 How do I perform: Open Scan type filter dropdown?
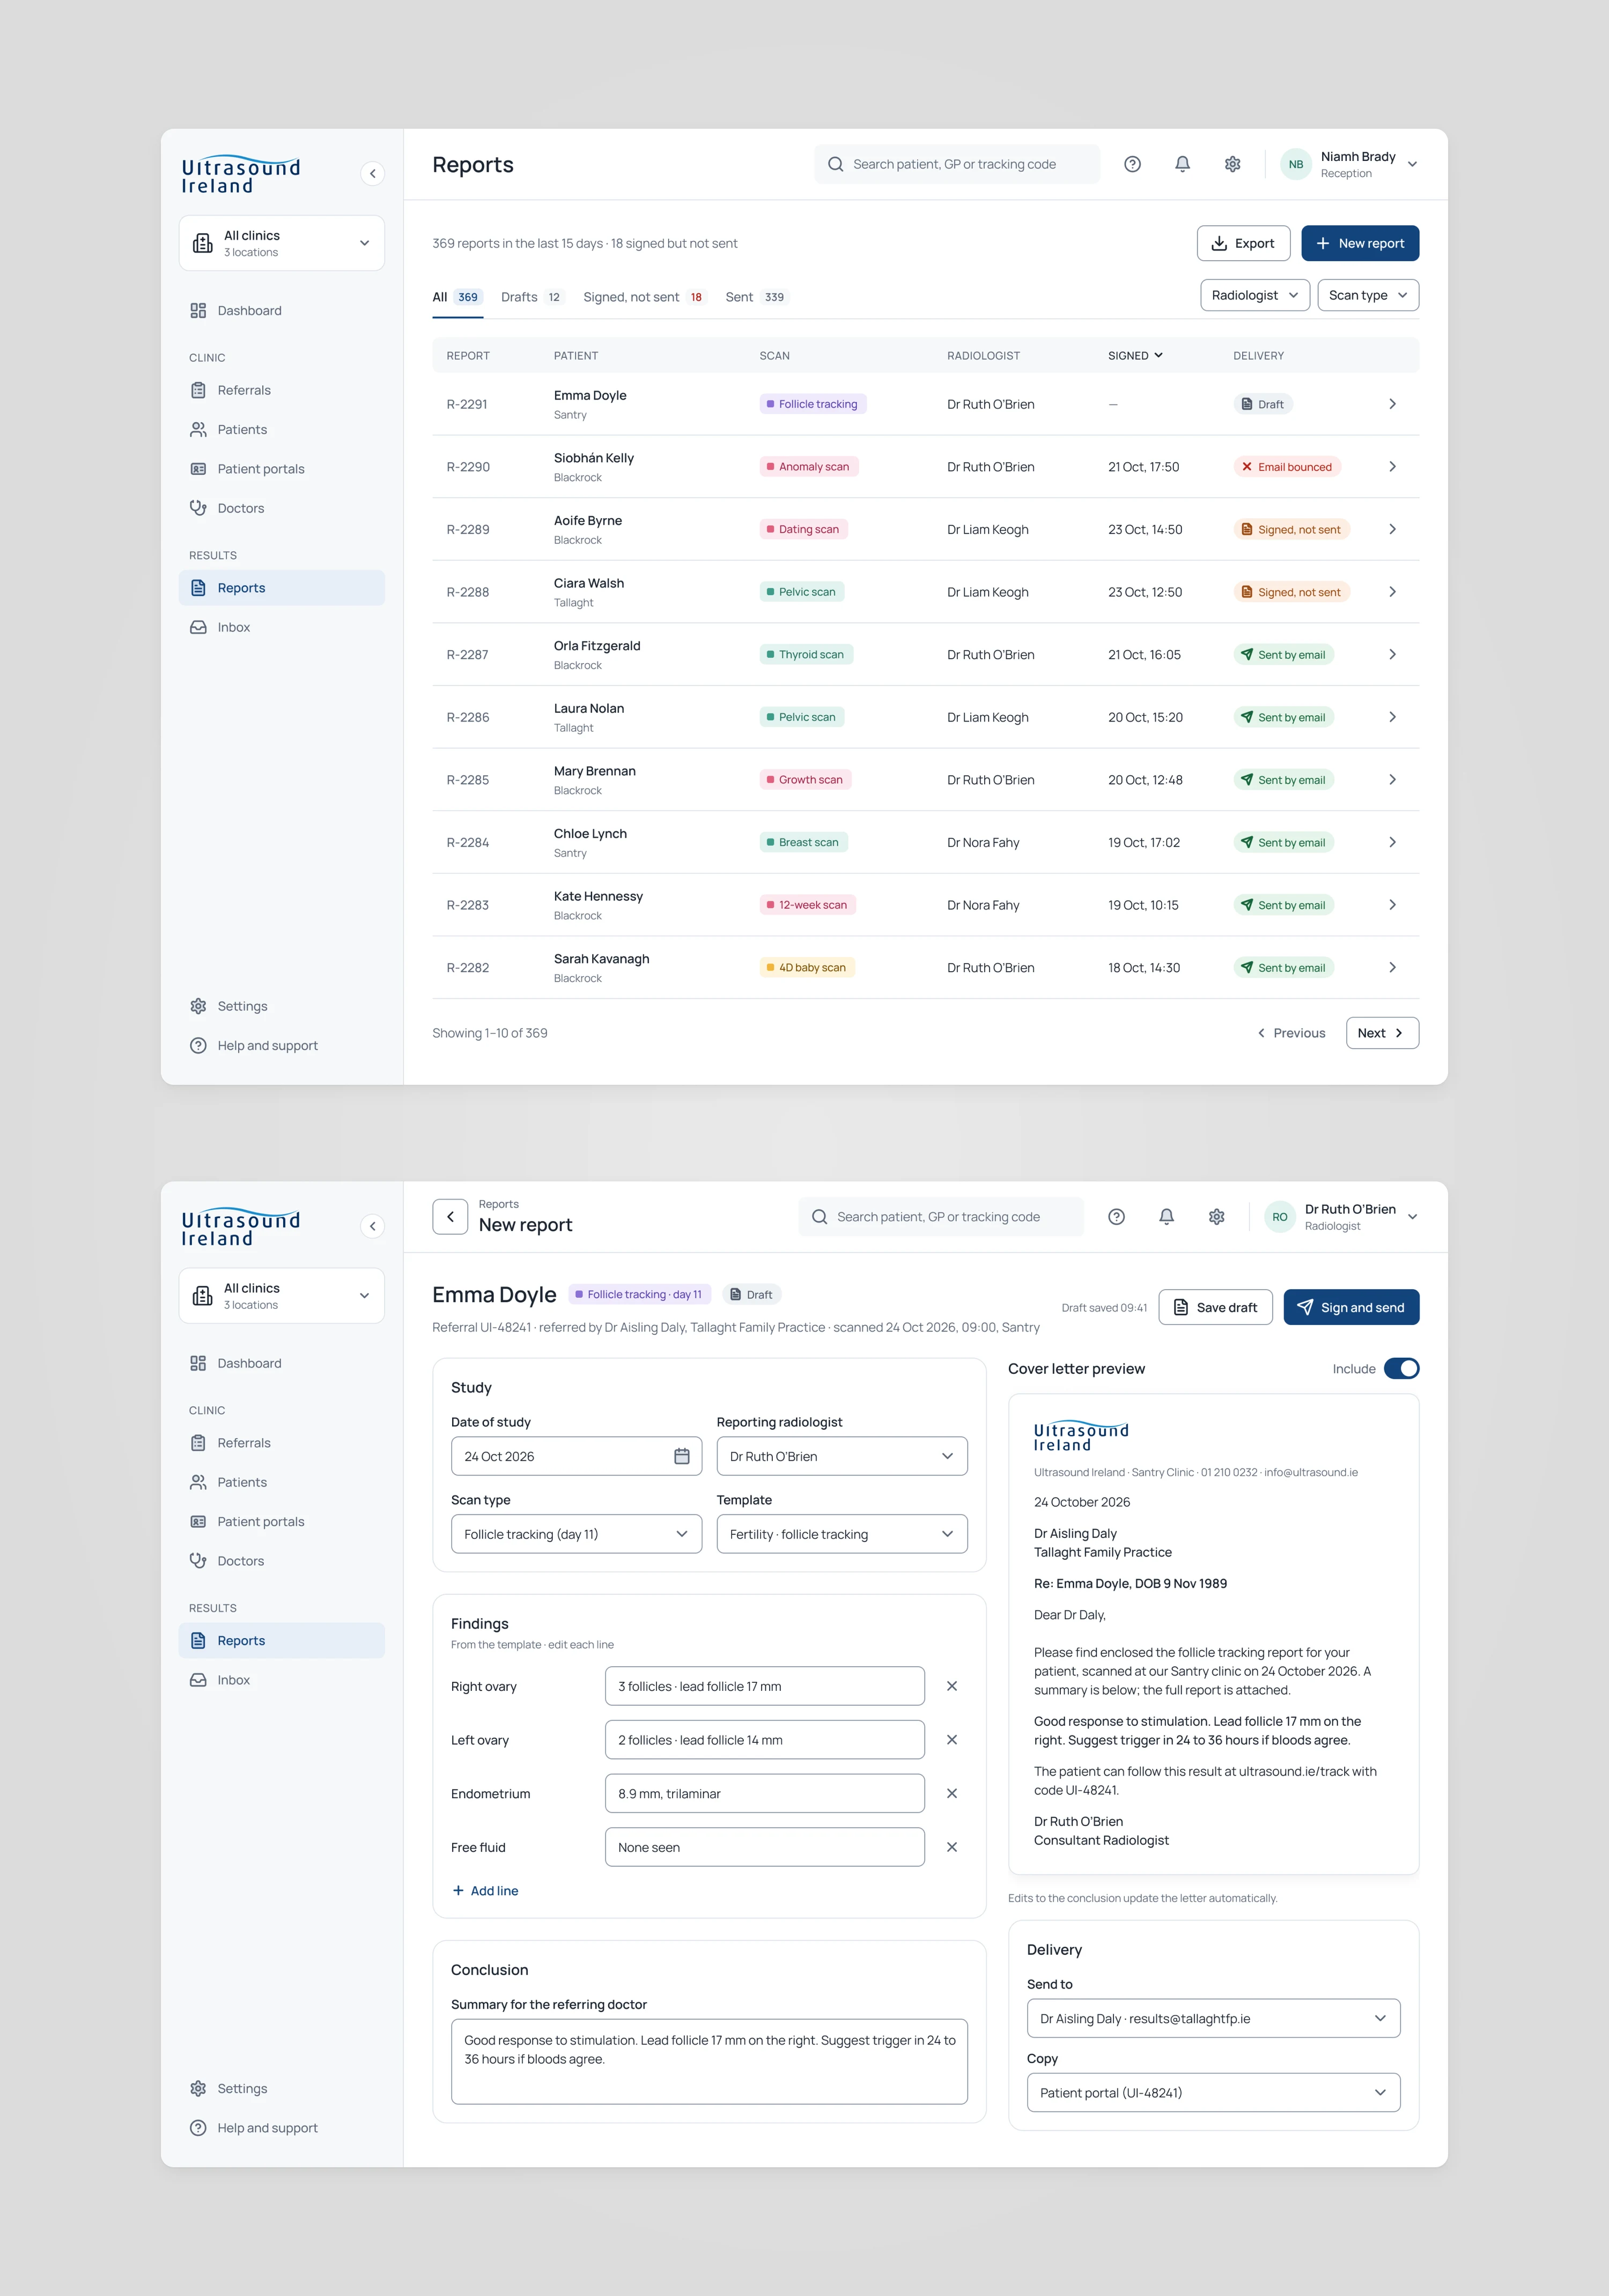pyautogui.click(x=1368, y=295)
